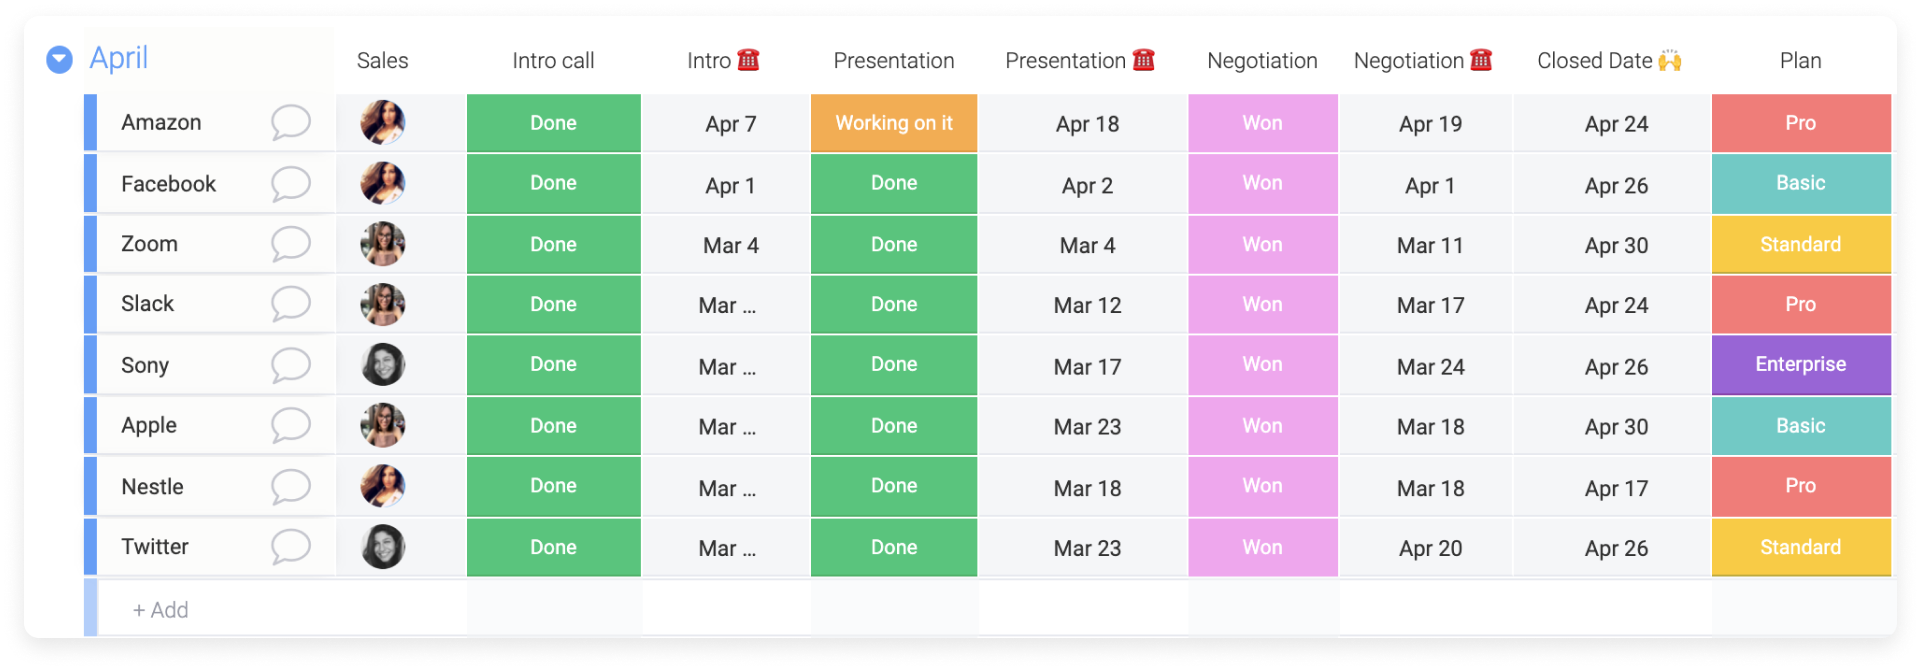Click the Nestle row salesperson avatar
The width and height of the screenshot is (1921, 670).
383,486
